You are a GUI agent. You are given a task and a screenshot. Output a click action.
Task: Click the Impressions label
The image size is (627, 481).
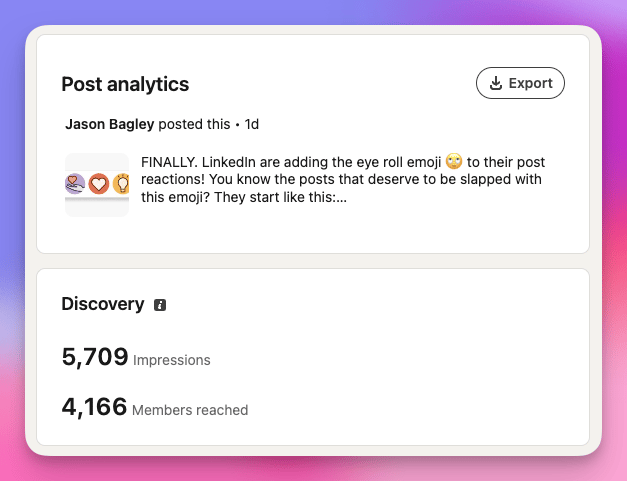(172, 360)
